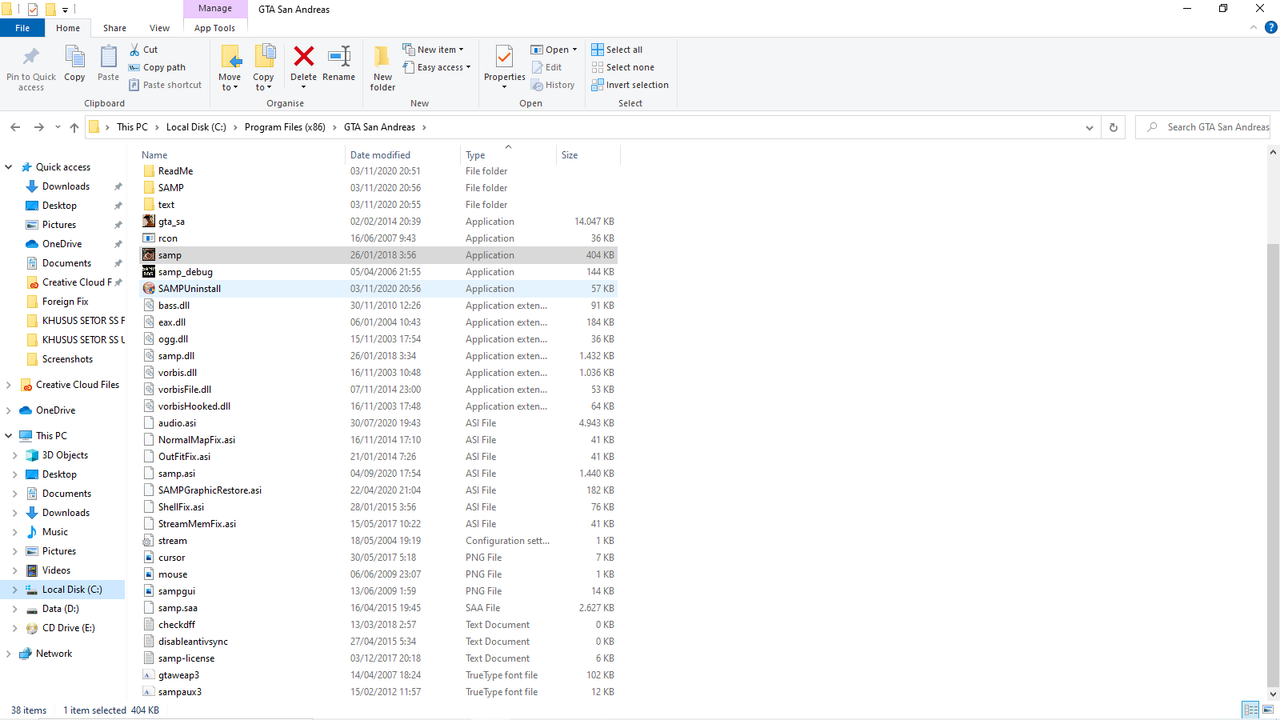
Task: Select the SAMPGraphicRestore.asi file
Action: (378, 490)
